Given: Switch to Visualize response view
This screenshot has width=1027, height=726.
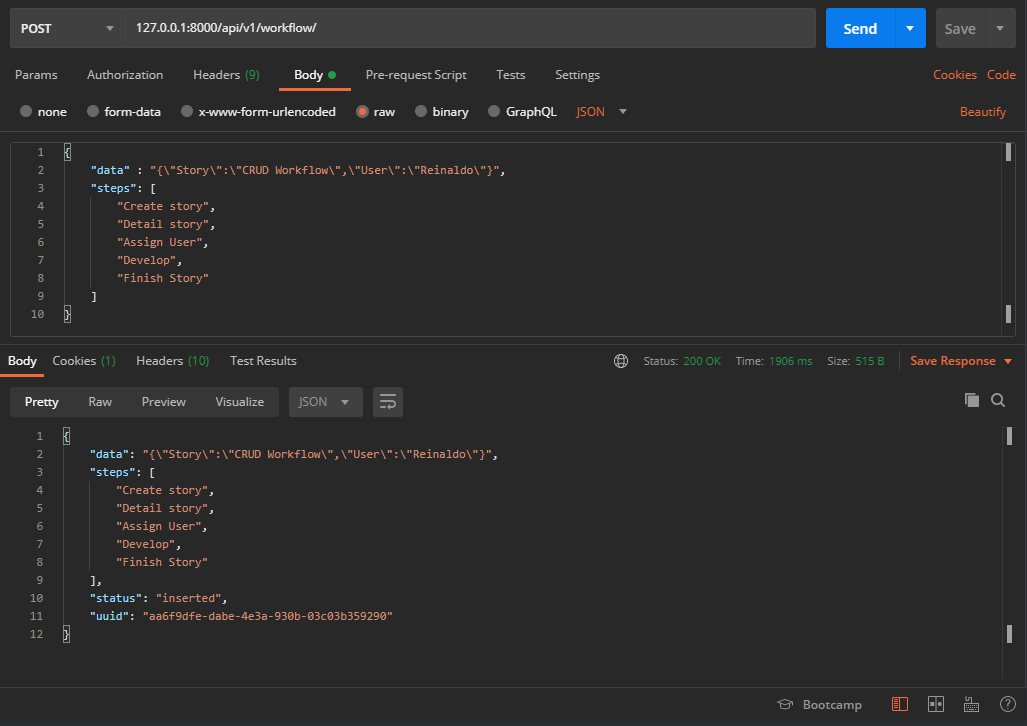Looking at the screenshot, I should pyautogui.click(x=240, y=402).
